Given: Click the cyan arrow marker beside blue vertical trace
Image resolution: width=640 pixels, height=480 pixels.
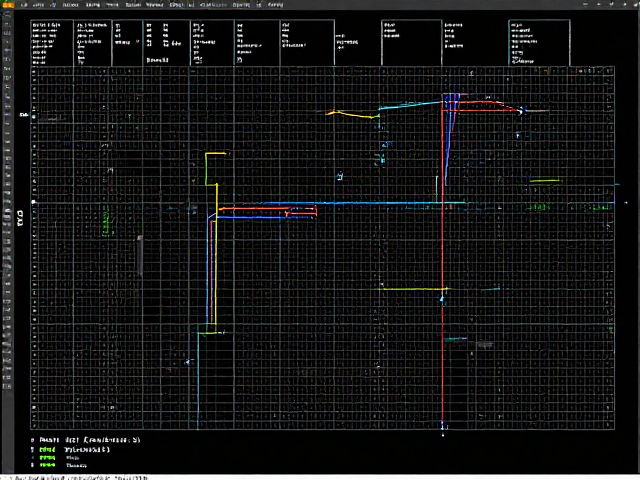Looking at the screenshot, I should coord(188,362).
